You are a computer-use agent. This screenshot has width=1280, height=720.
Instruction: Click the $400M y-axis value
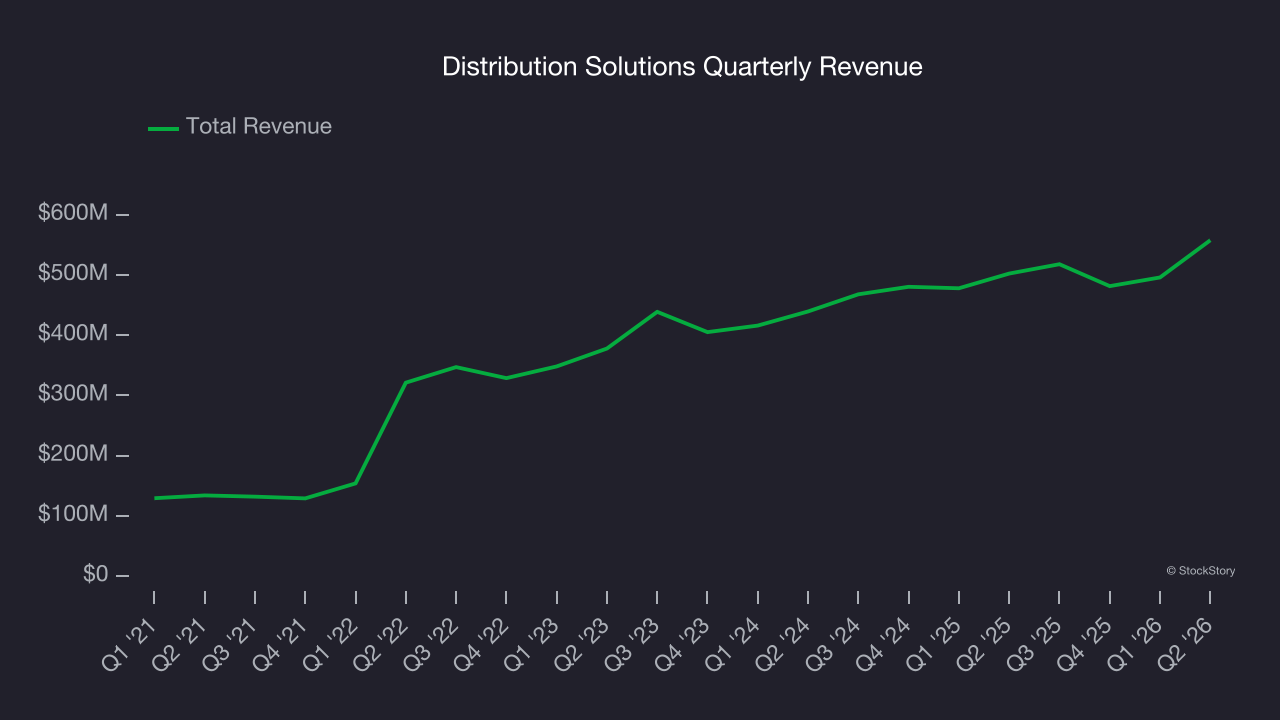coord(73,333)
